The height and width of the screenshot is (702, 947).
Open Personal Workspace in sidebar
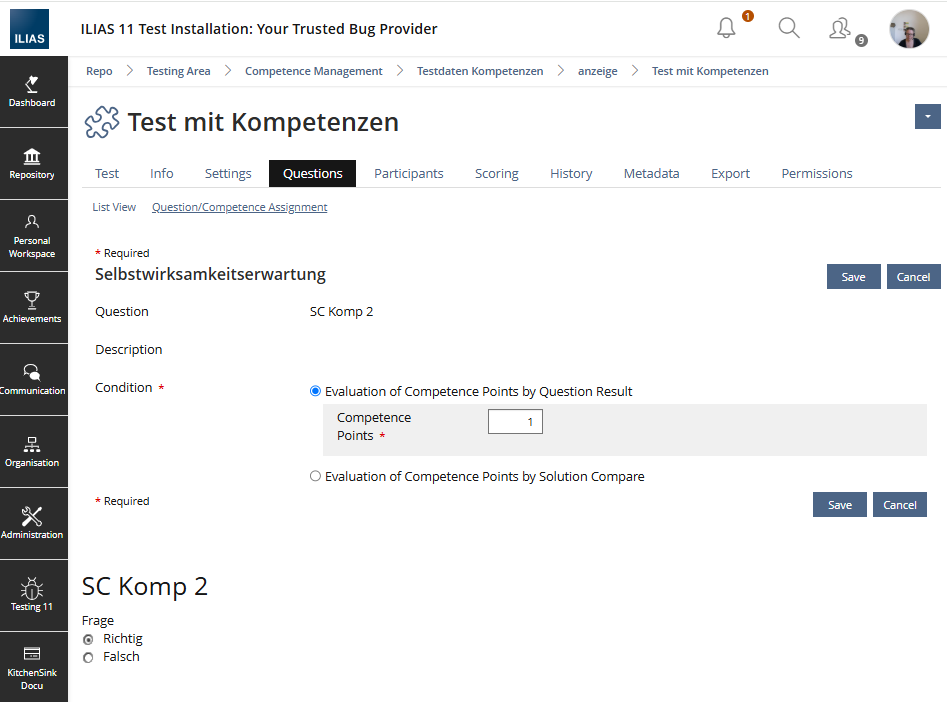(x=32, y=236)
